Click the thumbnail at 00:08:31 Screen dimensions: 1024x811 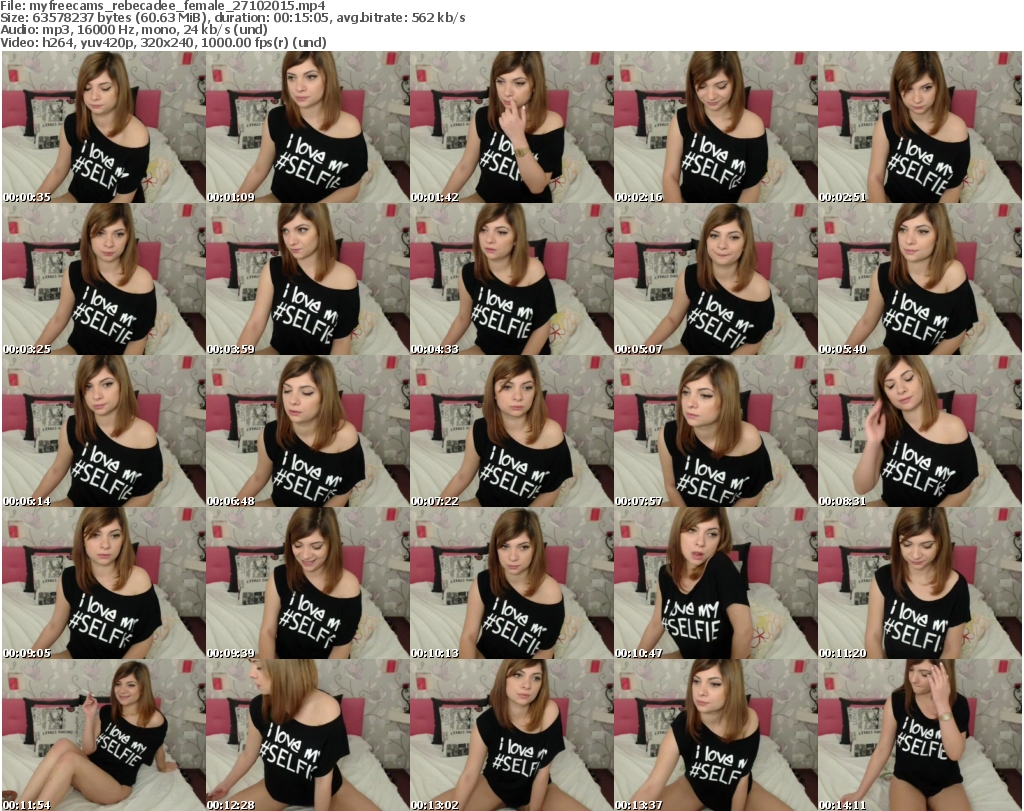tap(919, 431)
